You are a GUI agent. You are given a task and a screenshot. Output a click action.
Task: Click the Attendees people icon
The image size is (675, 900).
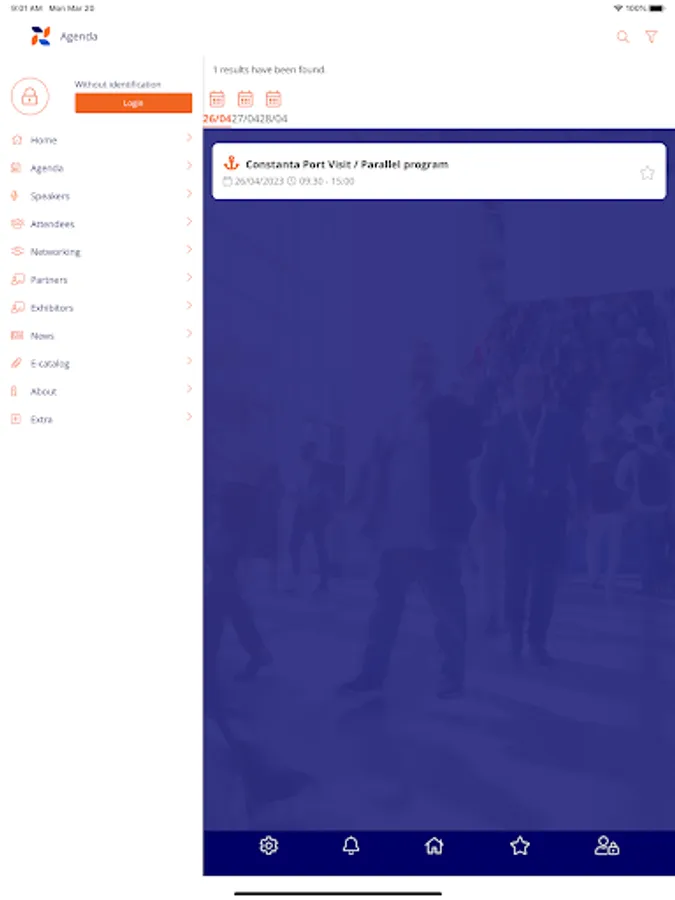tap(17, 223)
